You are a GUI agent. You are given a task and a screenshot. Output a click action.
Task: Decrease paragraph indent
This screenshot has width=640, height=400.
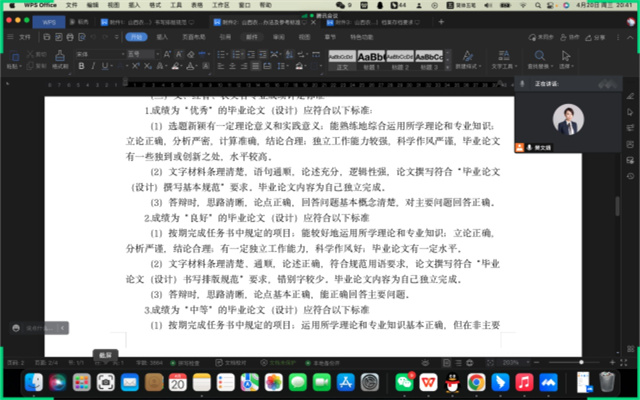pos(251,54)
